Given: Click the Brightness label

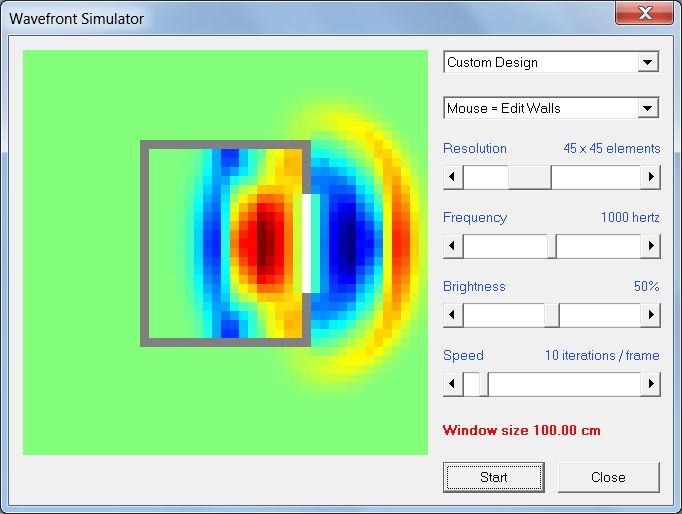Looking at the screenshot, I should 474,286.
